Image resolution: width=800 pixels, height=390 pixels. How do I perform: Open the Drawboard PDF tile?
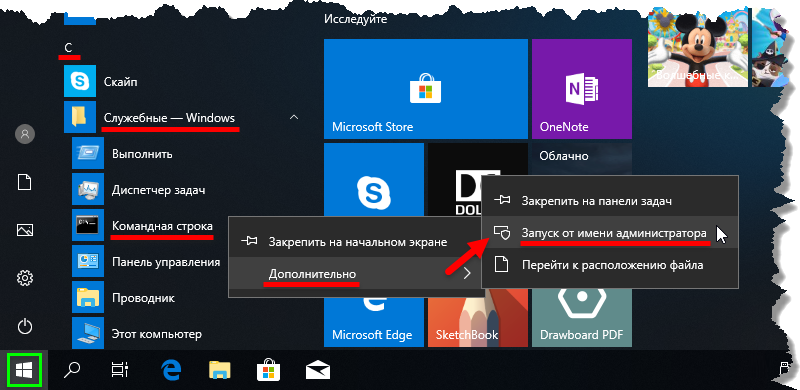[x=582, y=318]
